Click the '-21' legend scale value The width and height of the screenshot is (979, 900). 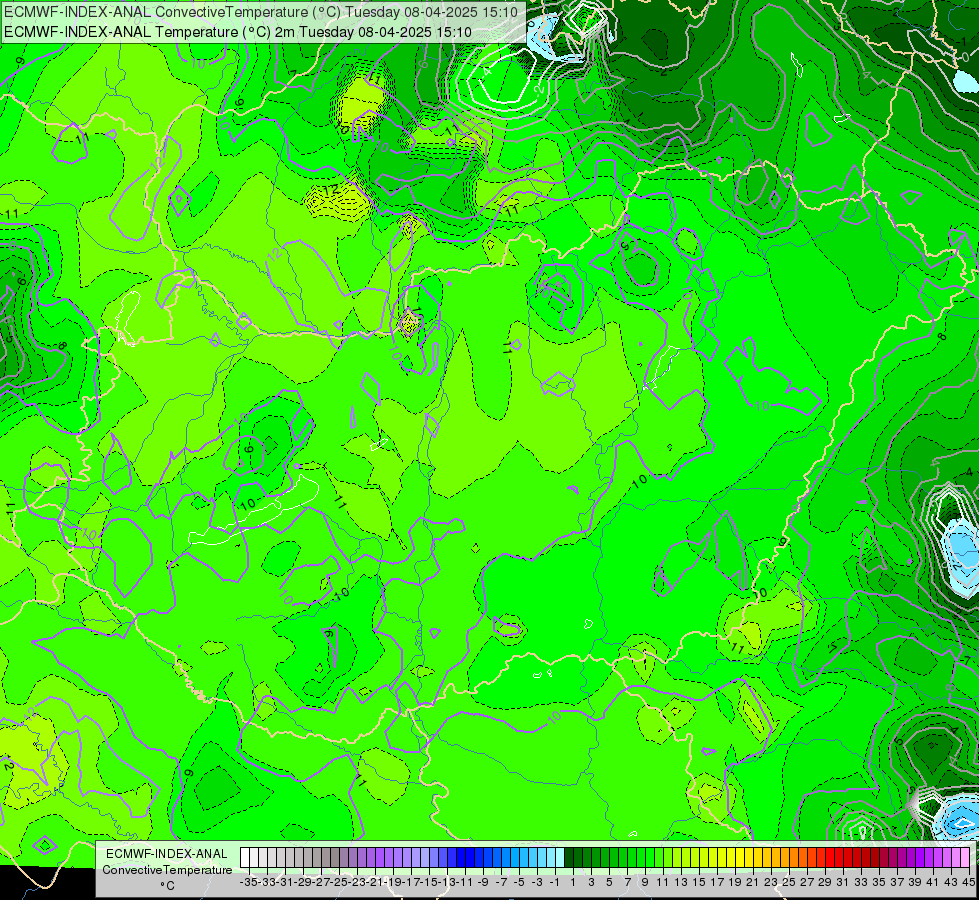[x=375, y=882]
